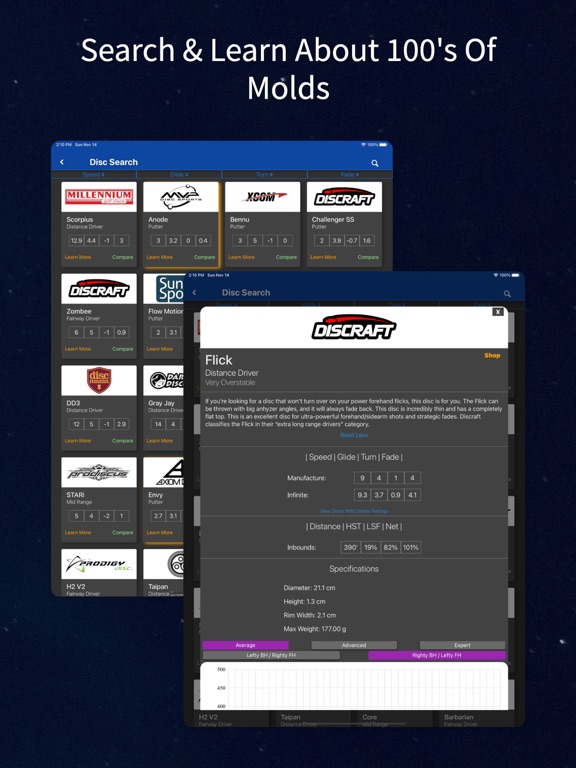Click the Flick disc title
Viewport: 576px width, 768px height.
point(218,360)
